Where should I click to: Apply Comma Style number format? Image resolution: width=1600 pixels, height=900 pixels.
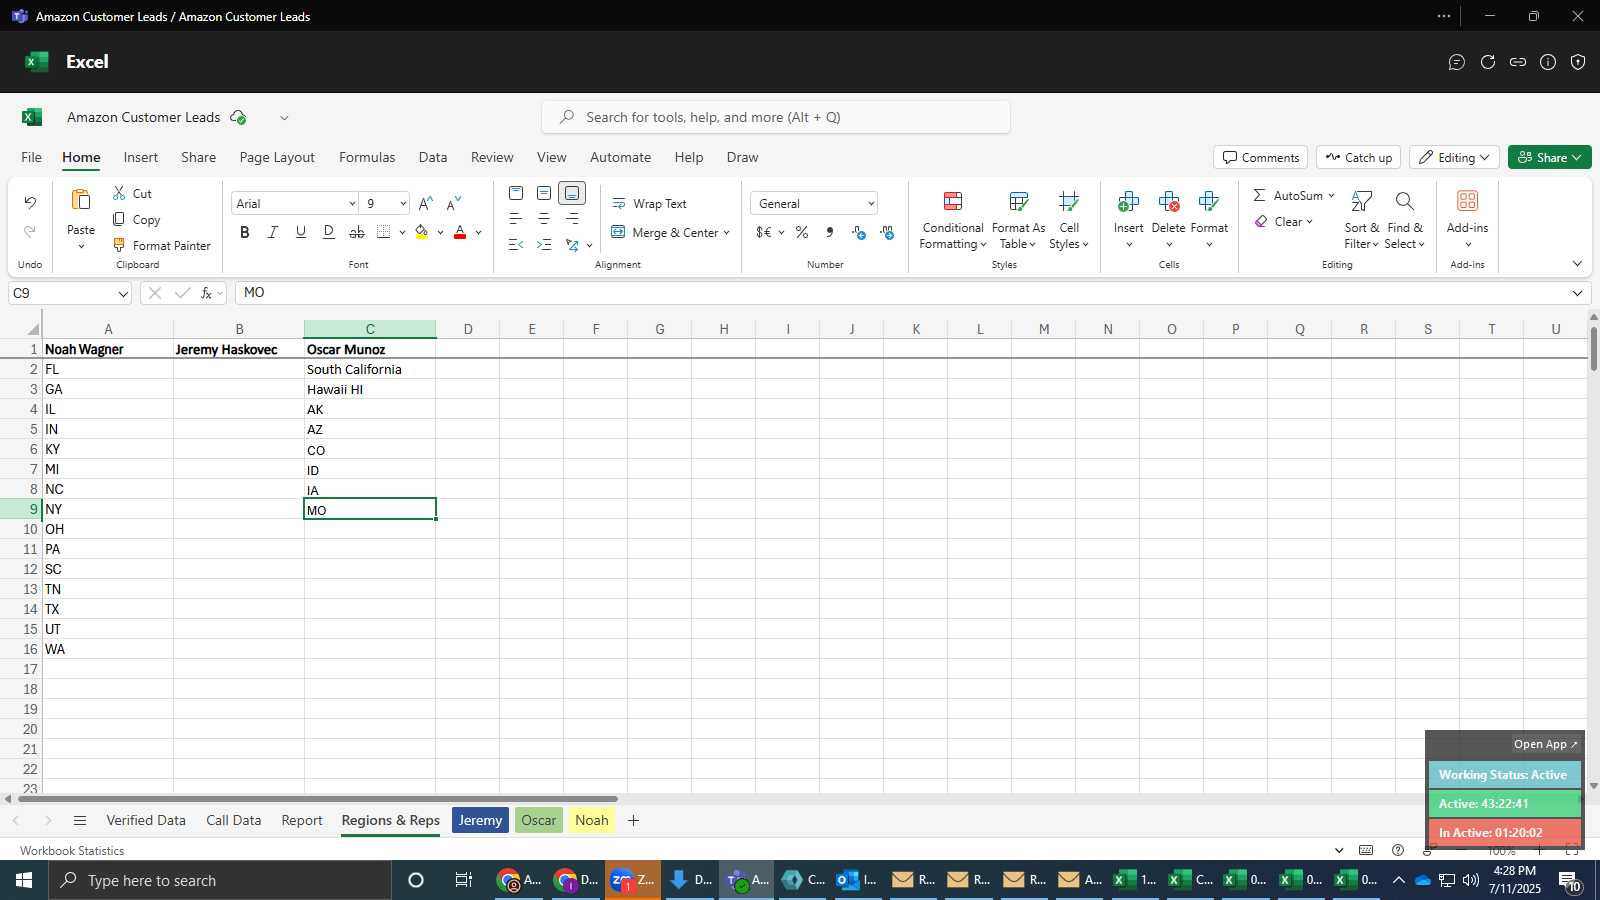coord(830,232)
